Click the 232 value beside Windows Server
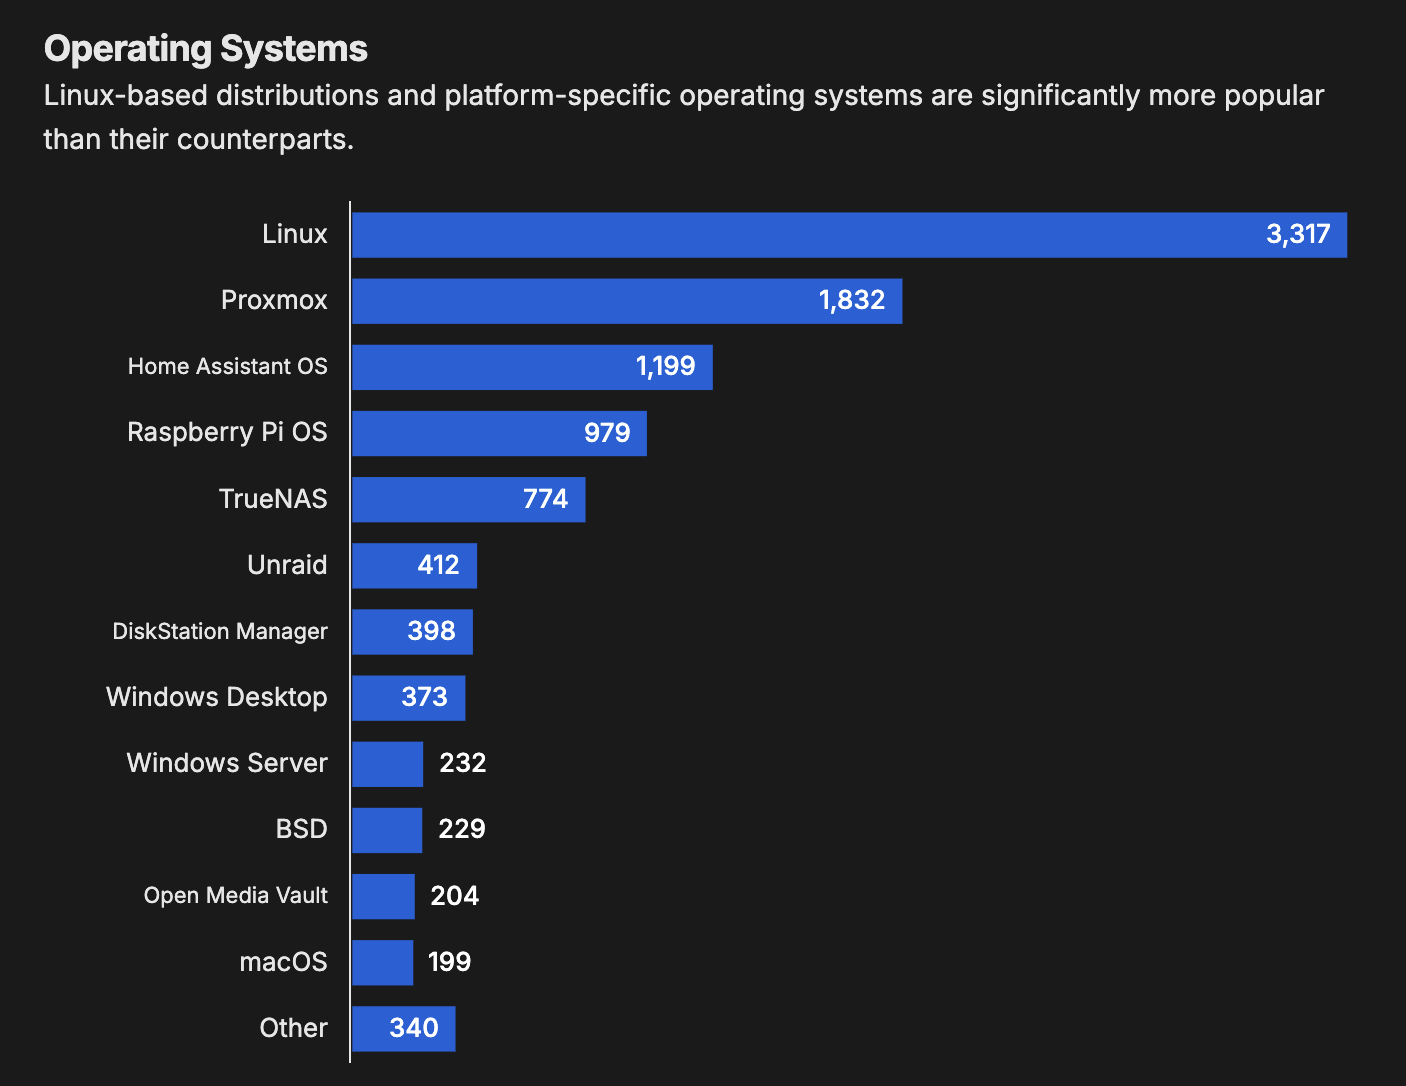 (463, 763)
